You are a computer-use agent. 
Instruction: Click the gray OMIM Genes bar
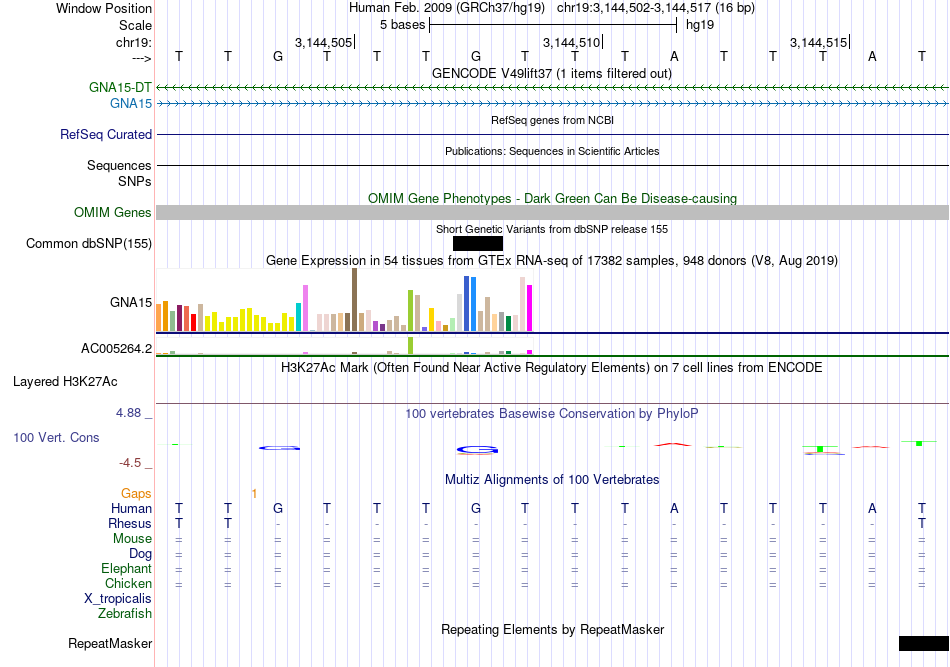pyautogui.click(x=552, y=213)
